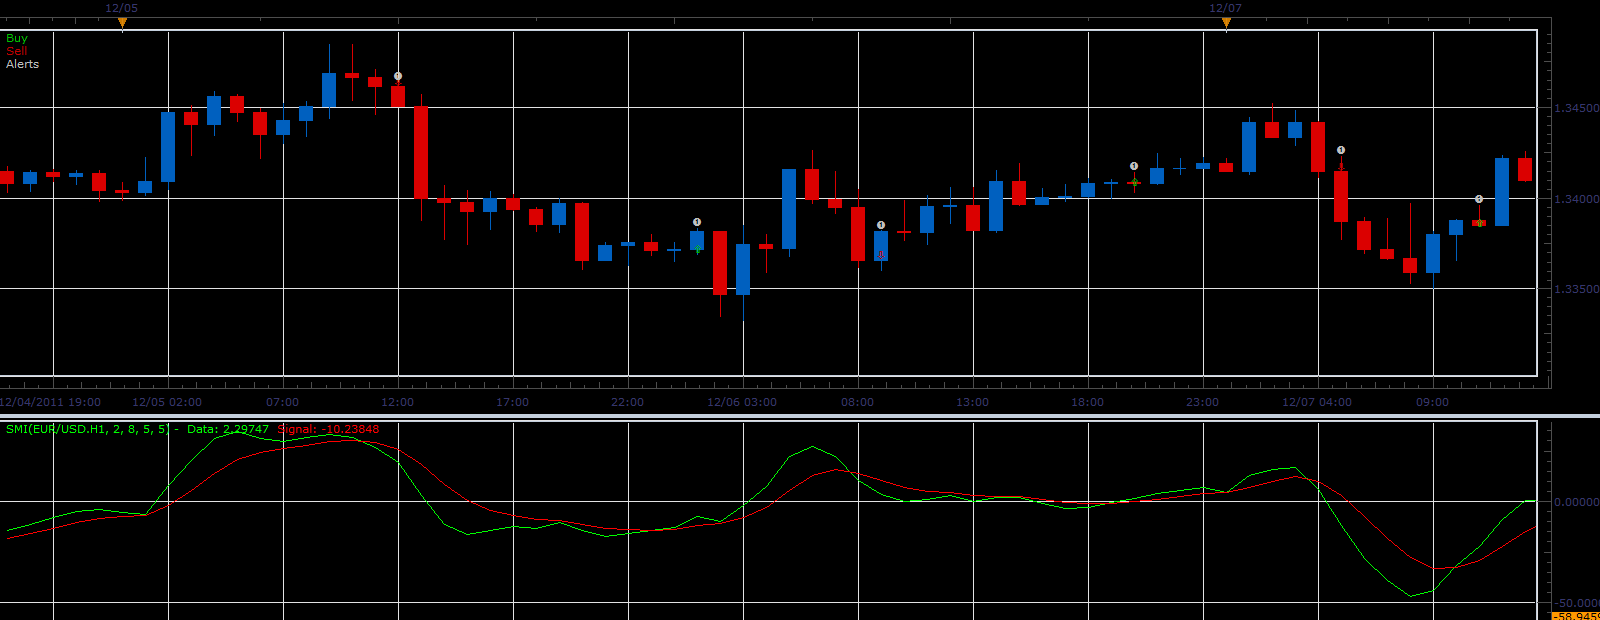Click the 12/06 03:00 time axis label
Image resolution: width=1600 pixels, height=620 pixels.
(742, 402)
